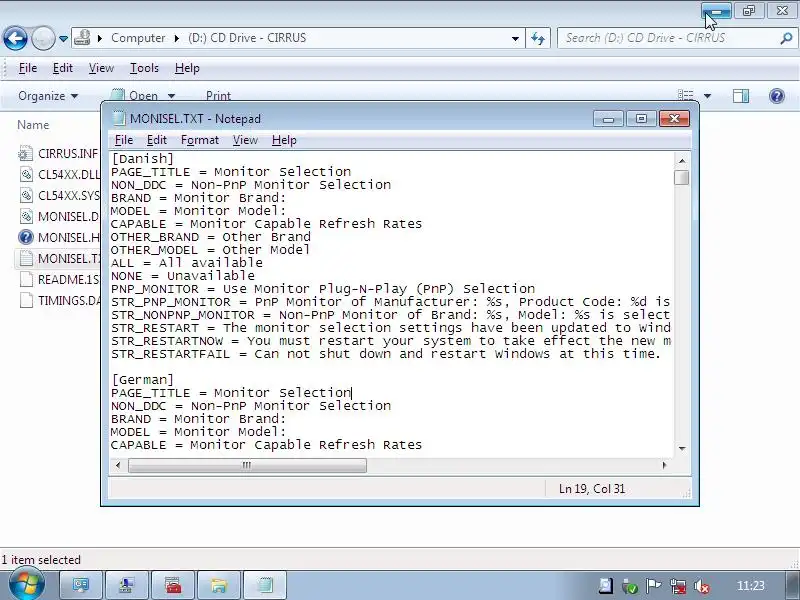Click the muted volume tray icon
This screenshot has width=800, height=600.
tap(702, 586)
